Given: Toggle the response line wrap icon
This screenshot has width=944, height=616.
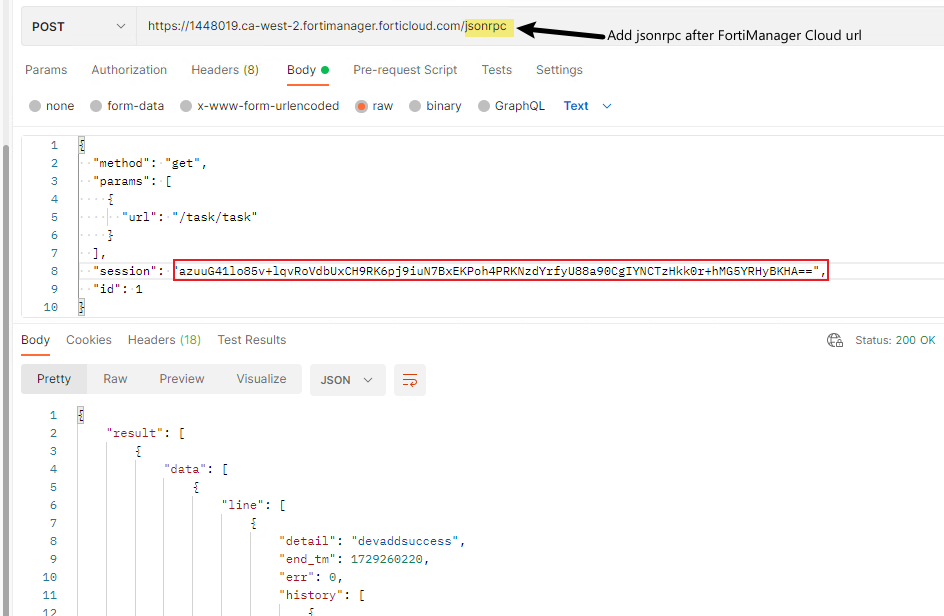Looking at the screenshot, I should (410, 380).
